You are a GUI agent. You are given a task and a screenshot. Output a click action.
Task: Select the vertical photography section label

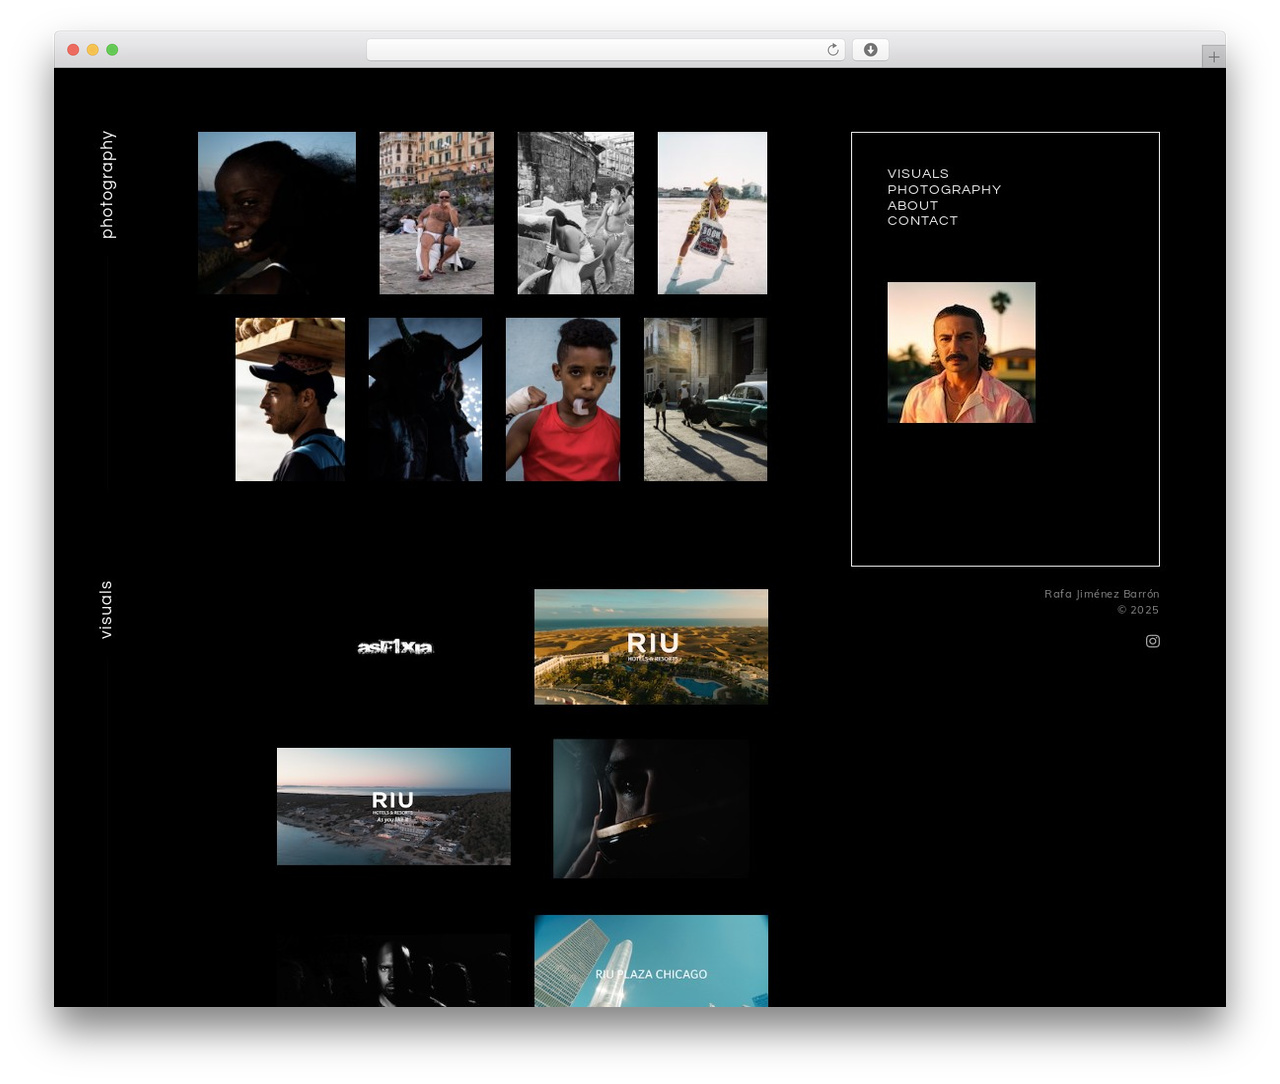point(107,185)
